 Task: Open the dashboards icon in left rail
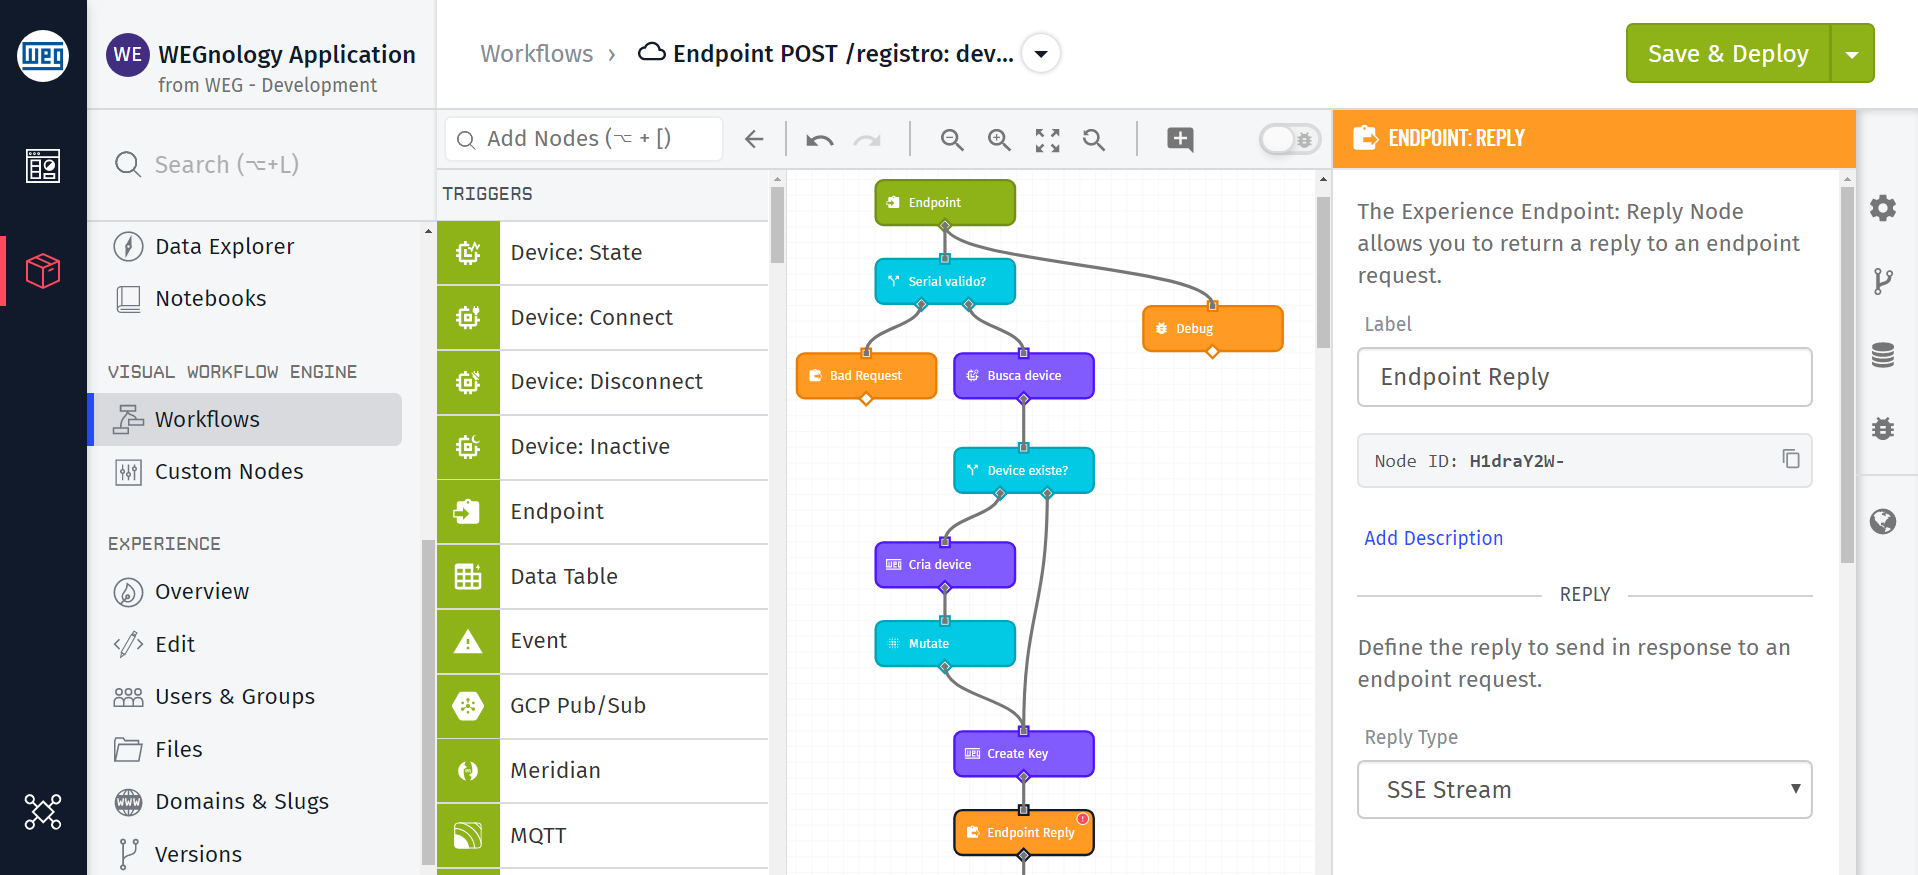(43, 166)
